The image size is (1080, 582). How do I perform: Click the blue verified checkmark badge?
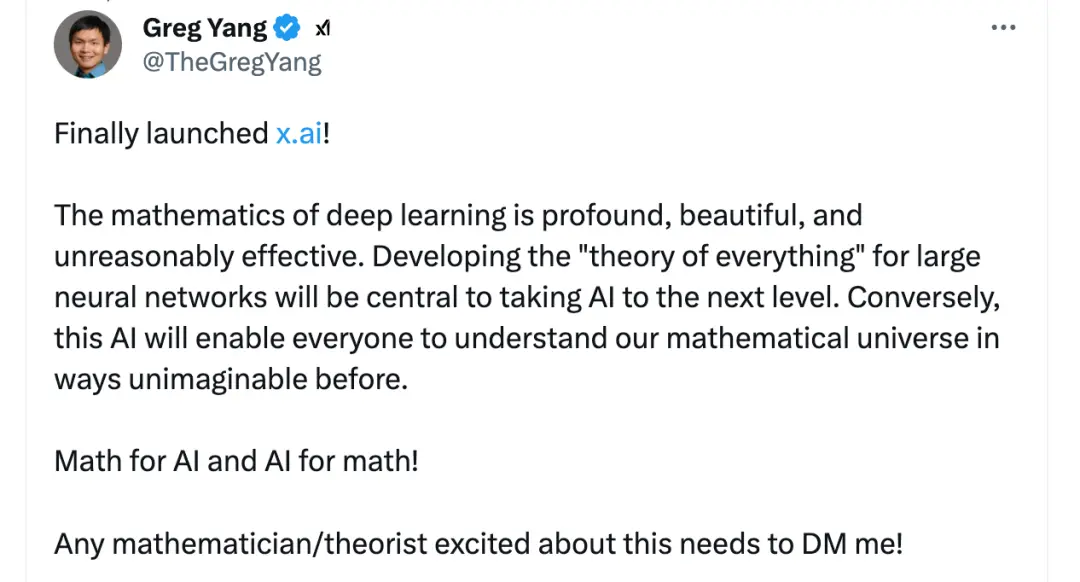(x=286, y=29)
